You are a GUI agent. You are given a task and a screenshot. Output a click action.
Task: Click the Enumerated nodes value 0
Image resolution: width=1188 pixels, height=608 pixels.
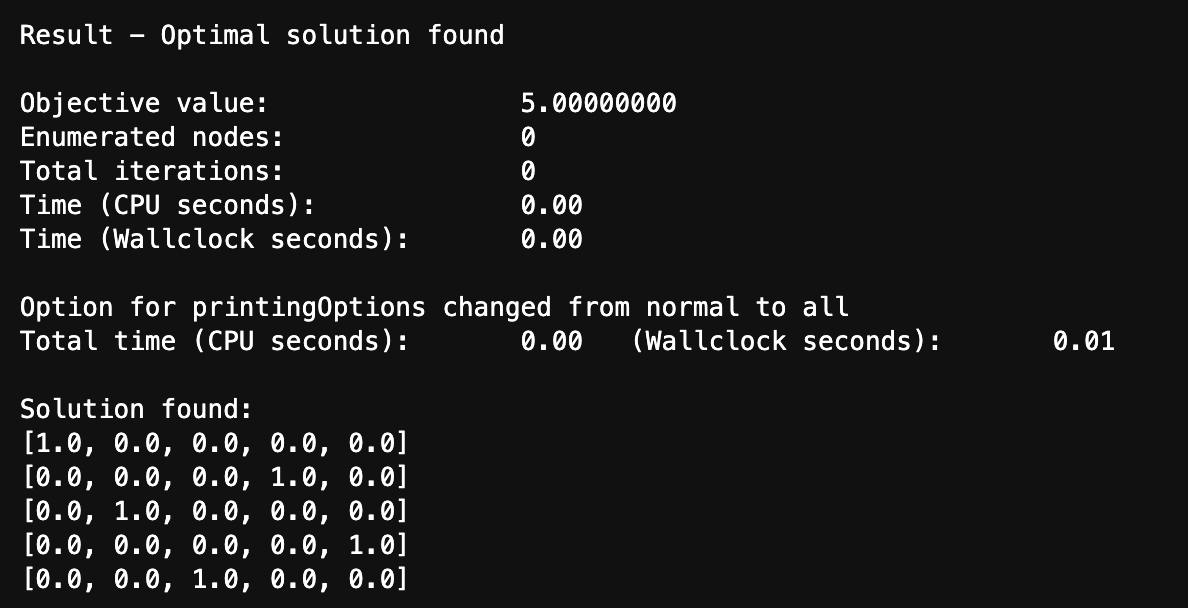pyautogui.click(x=528, y=137)
